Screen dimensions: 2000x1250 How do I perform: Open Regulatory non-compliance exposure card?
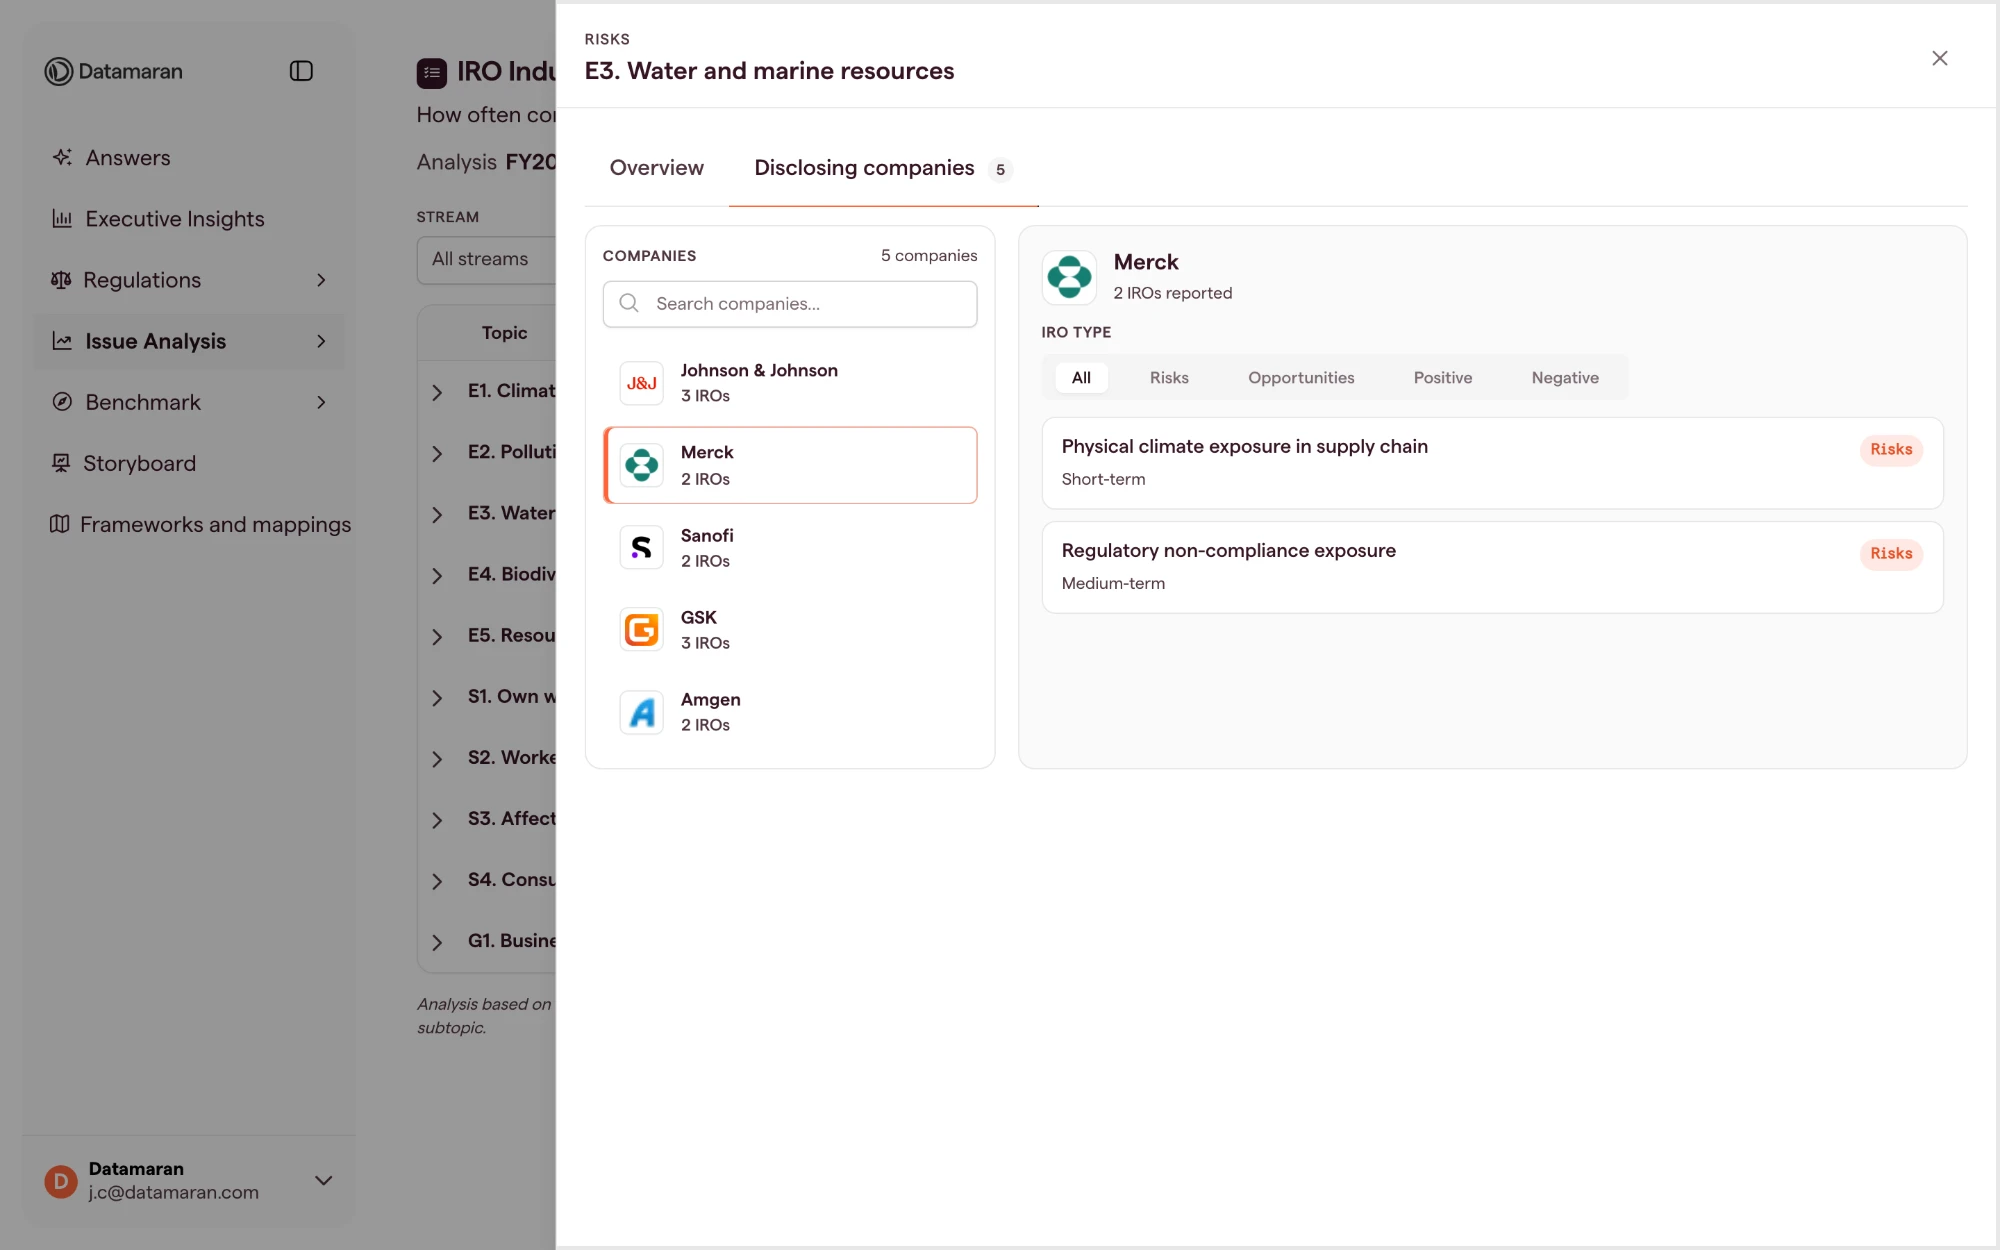[x=1492, y=567]
